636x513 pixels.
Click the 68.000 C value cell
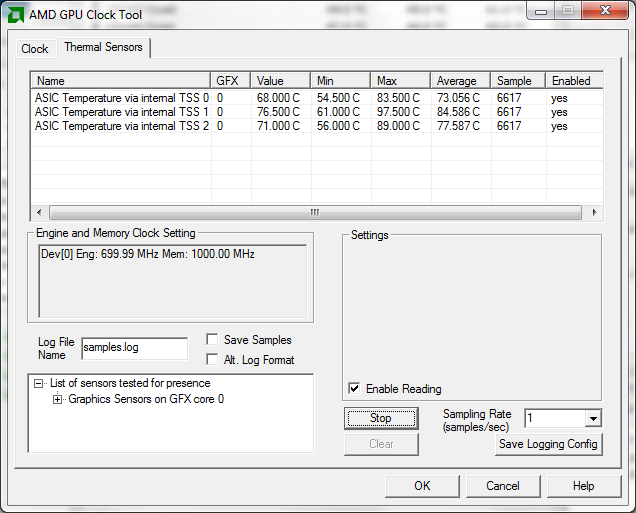point(278,98)
